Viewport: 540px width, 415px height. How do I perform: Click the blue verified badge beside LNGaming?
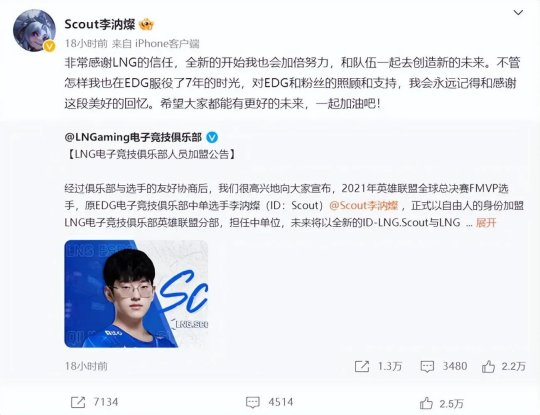click(x=212, y=137)
